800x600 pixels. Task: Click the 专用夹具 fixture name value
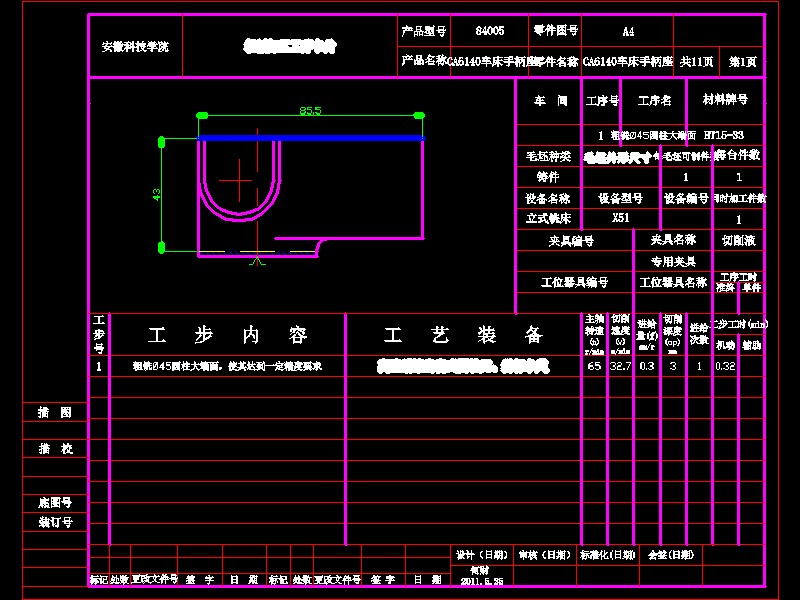click(673, 262)
